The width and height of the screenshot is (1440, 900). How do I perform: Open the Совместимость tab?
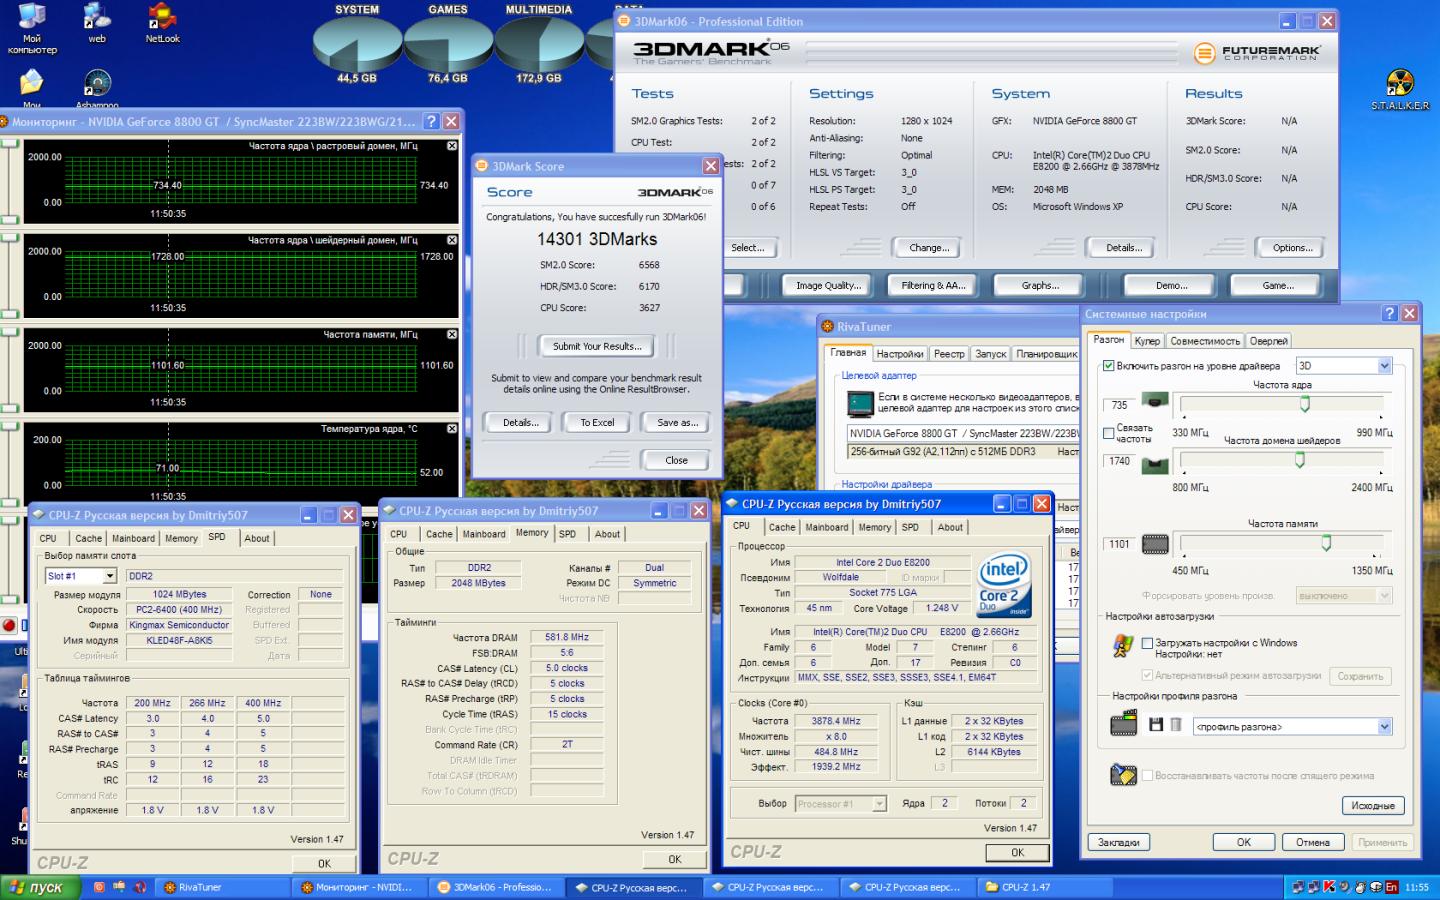1205,341
